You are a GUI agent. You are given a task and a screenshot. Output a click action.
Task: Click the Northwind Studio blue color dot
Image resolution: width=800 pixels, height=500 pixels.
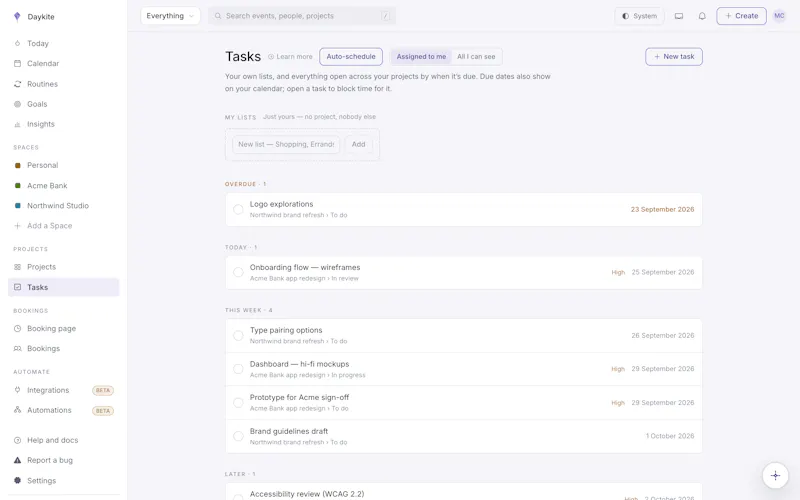tap(17, 206)
